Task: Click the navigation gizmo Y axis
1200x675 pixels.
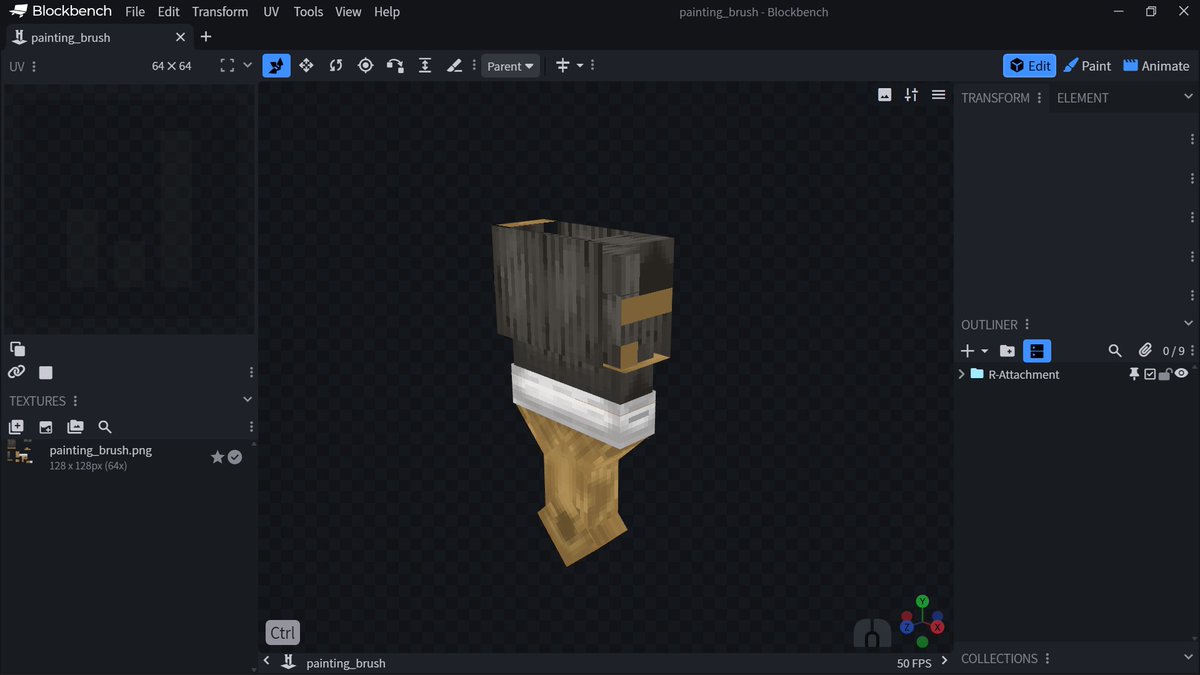Action: pyautogui.click(x=923, y=601)
